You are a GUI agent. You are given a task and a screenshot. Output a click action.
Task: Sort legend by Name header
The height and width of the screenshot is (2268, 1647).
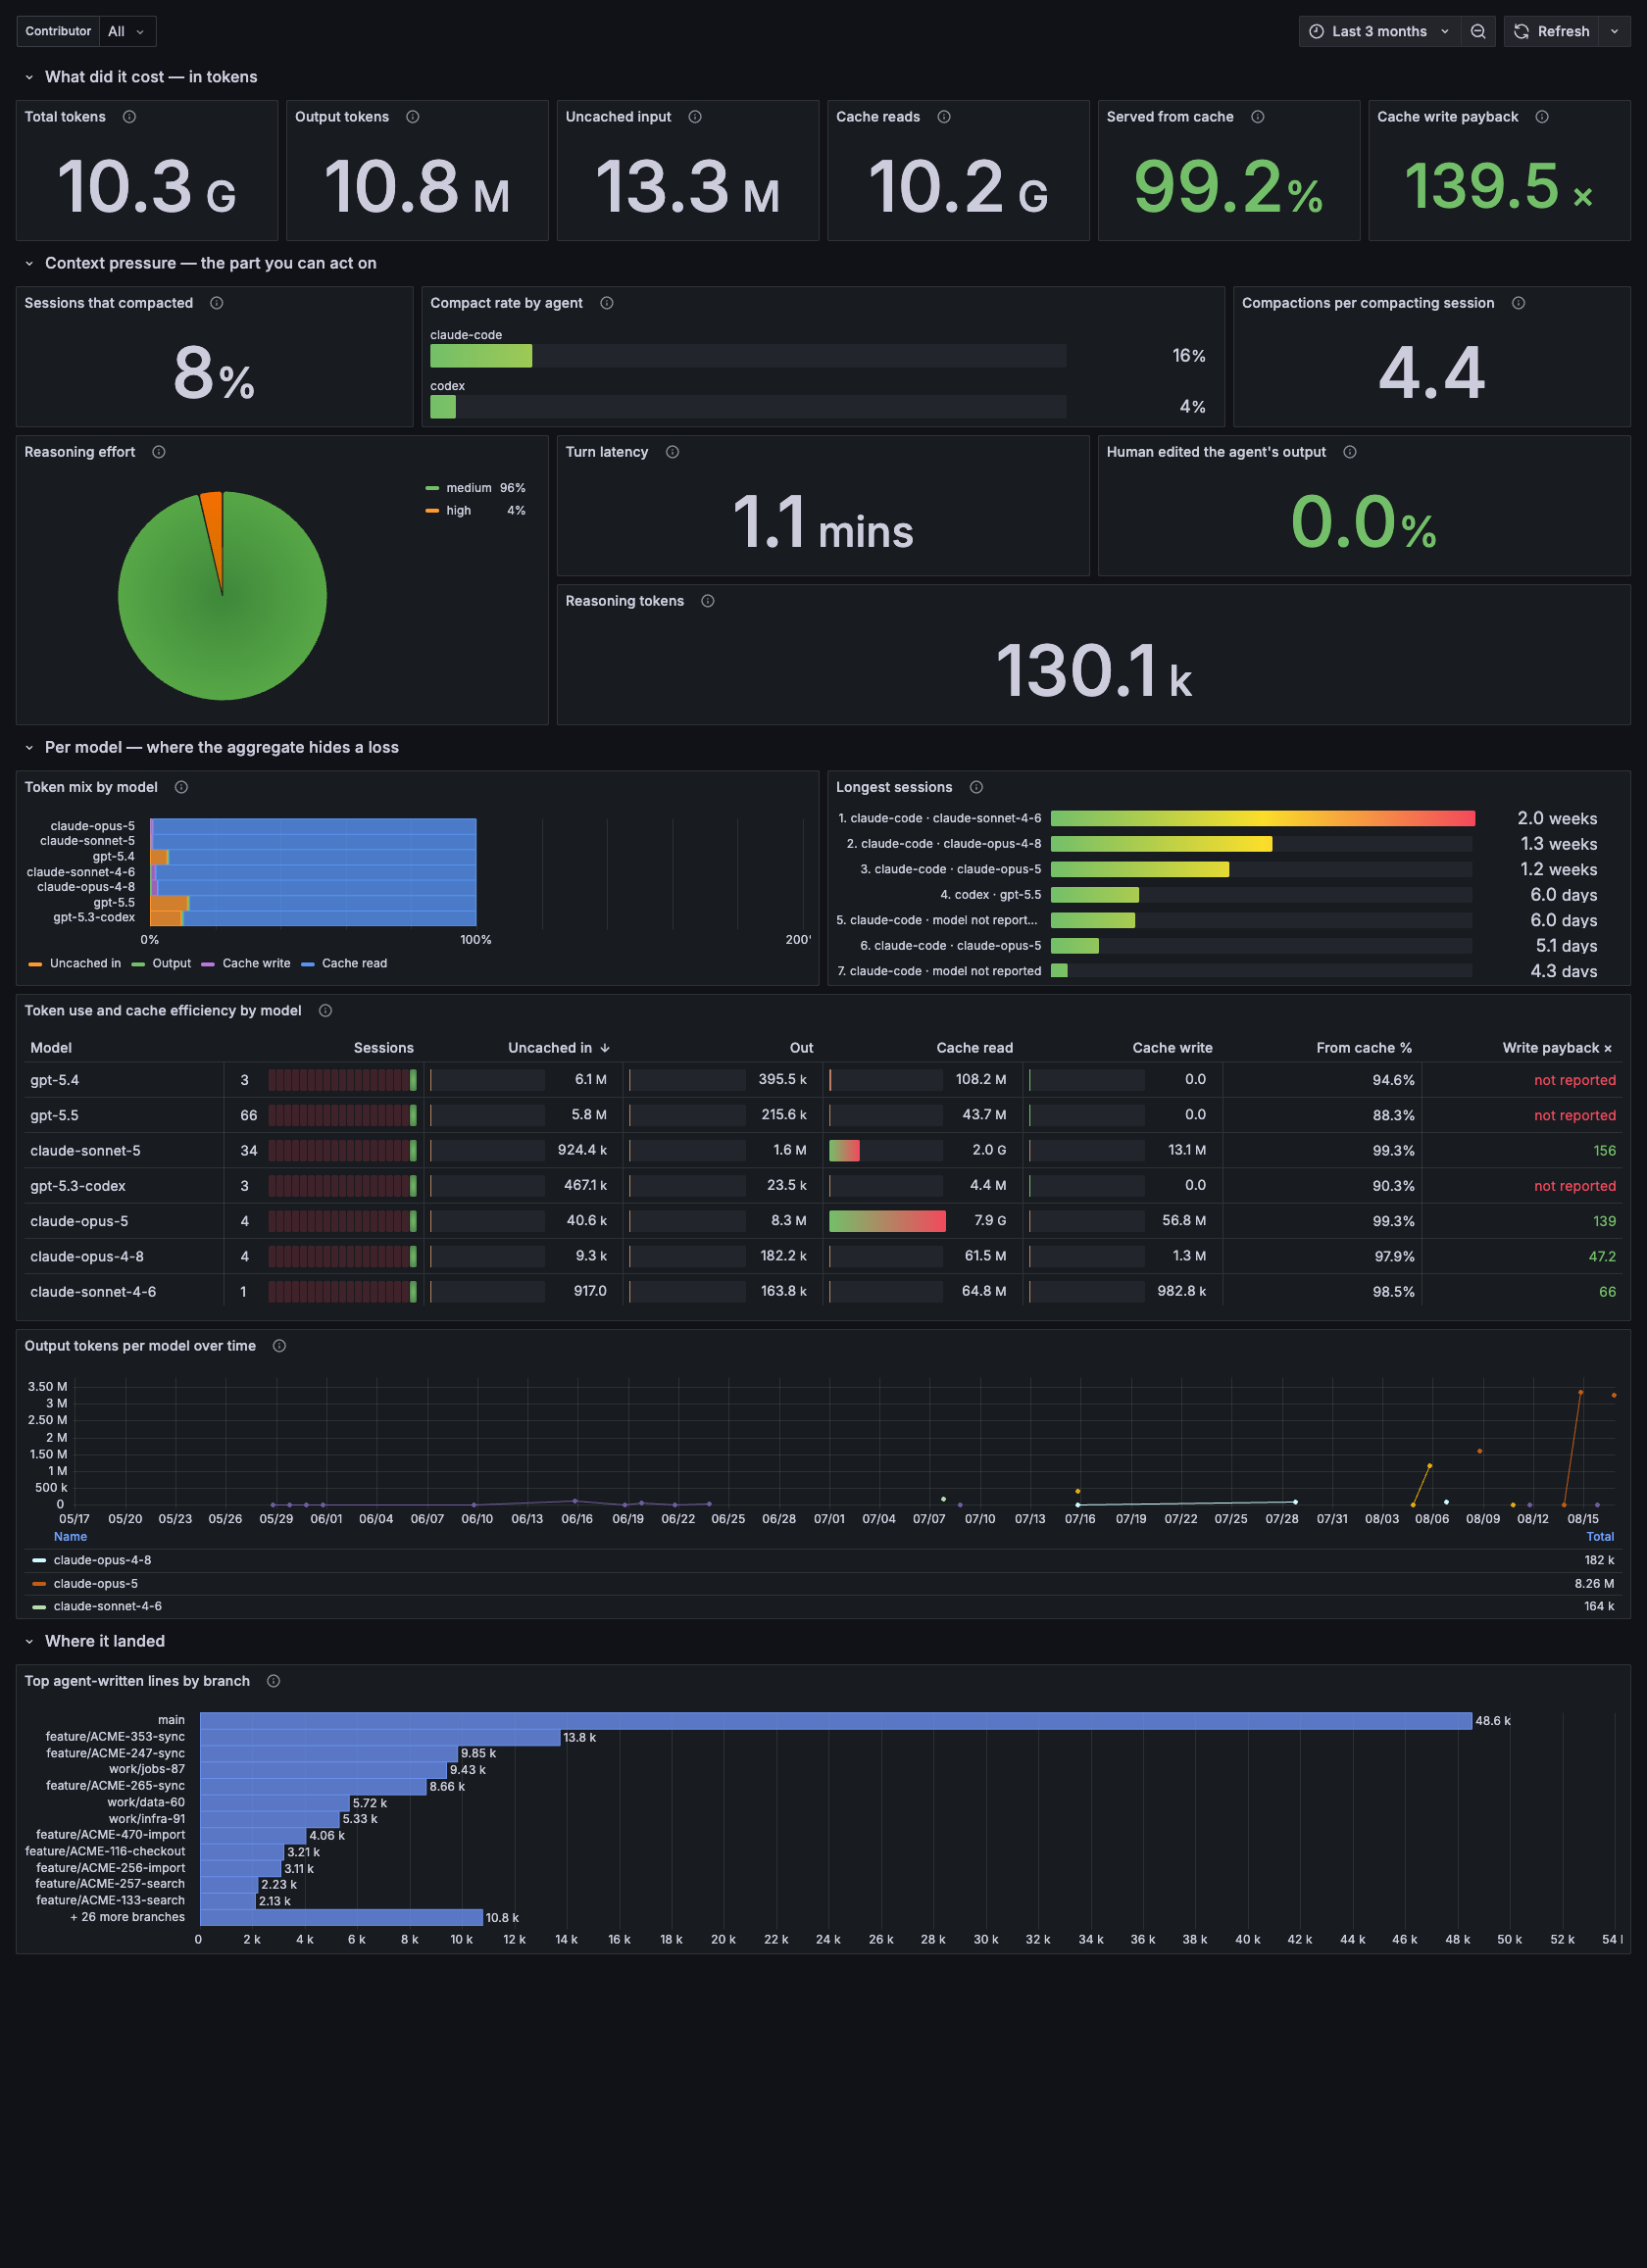click(x=70, y=1536)
